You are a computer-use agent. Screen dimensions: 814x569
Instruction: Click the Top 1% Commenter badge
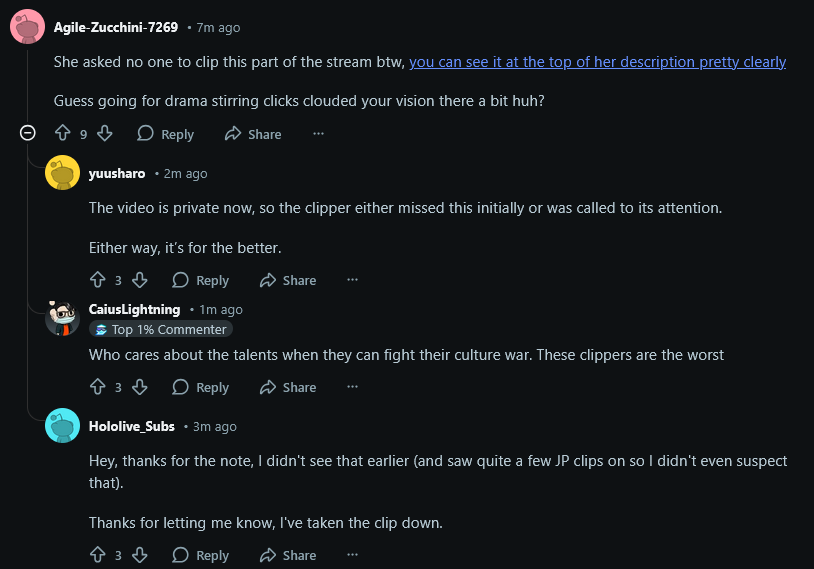point(161,329)
